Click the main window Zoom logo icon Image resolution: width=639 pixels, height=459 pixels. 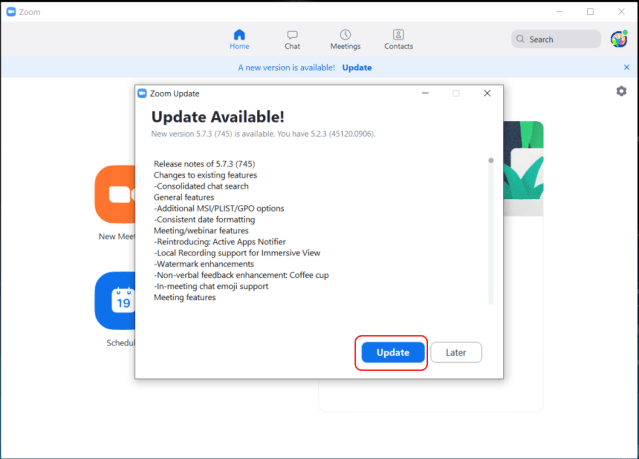pos(11,12)
